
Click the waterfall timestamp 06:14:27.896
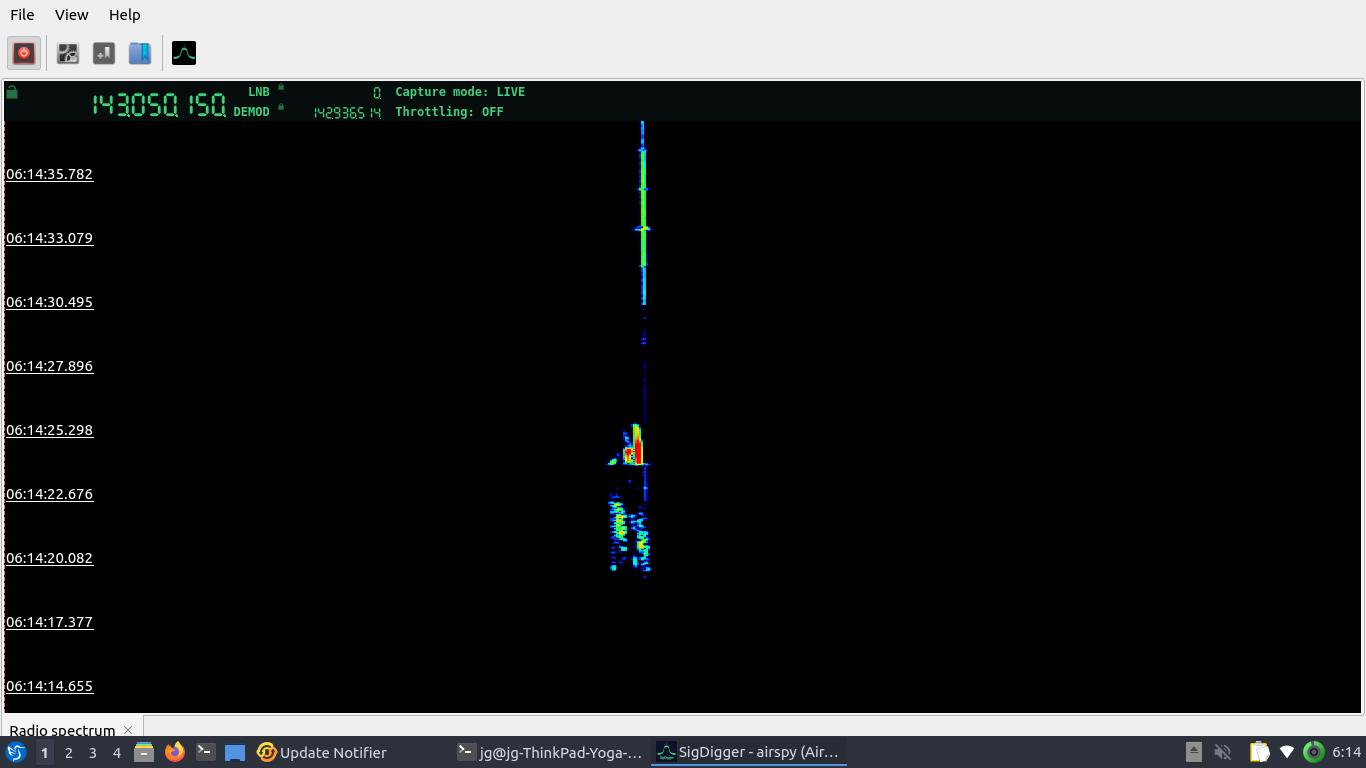pyautogui.click(x=49, y=366)
